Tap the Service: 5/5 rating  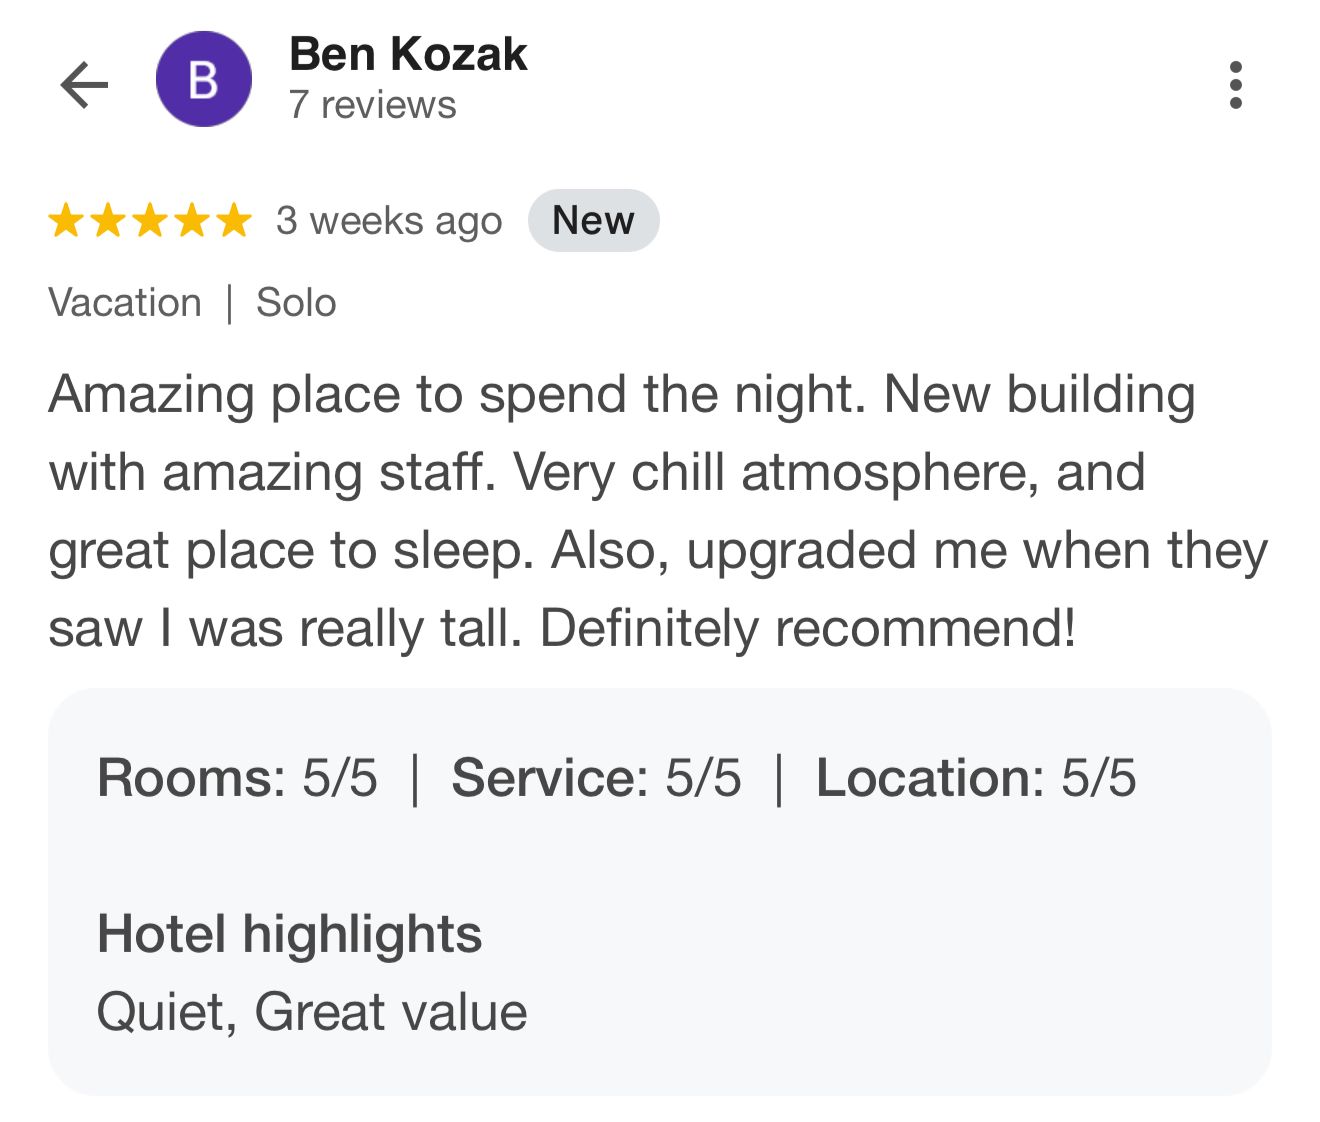[596, 778]
